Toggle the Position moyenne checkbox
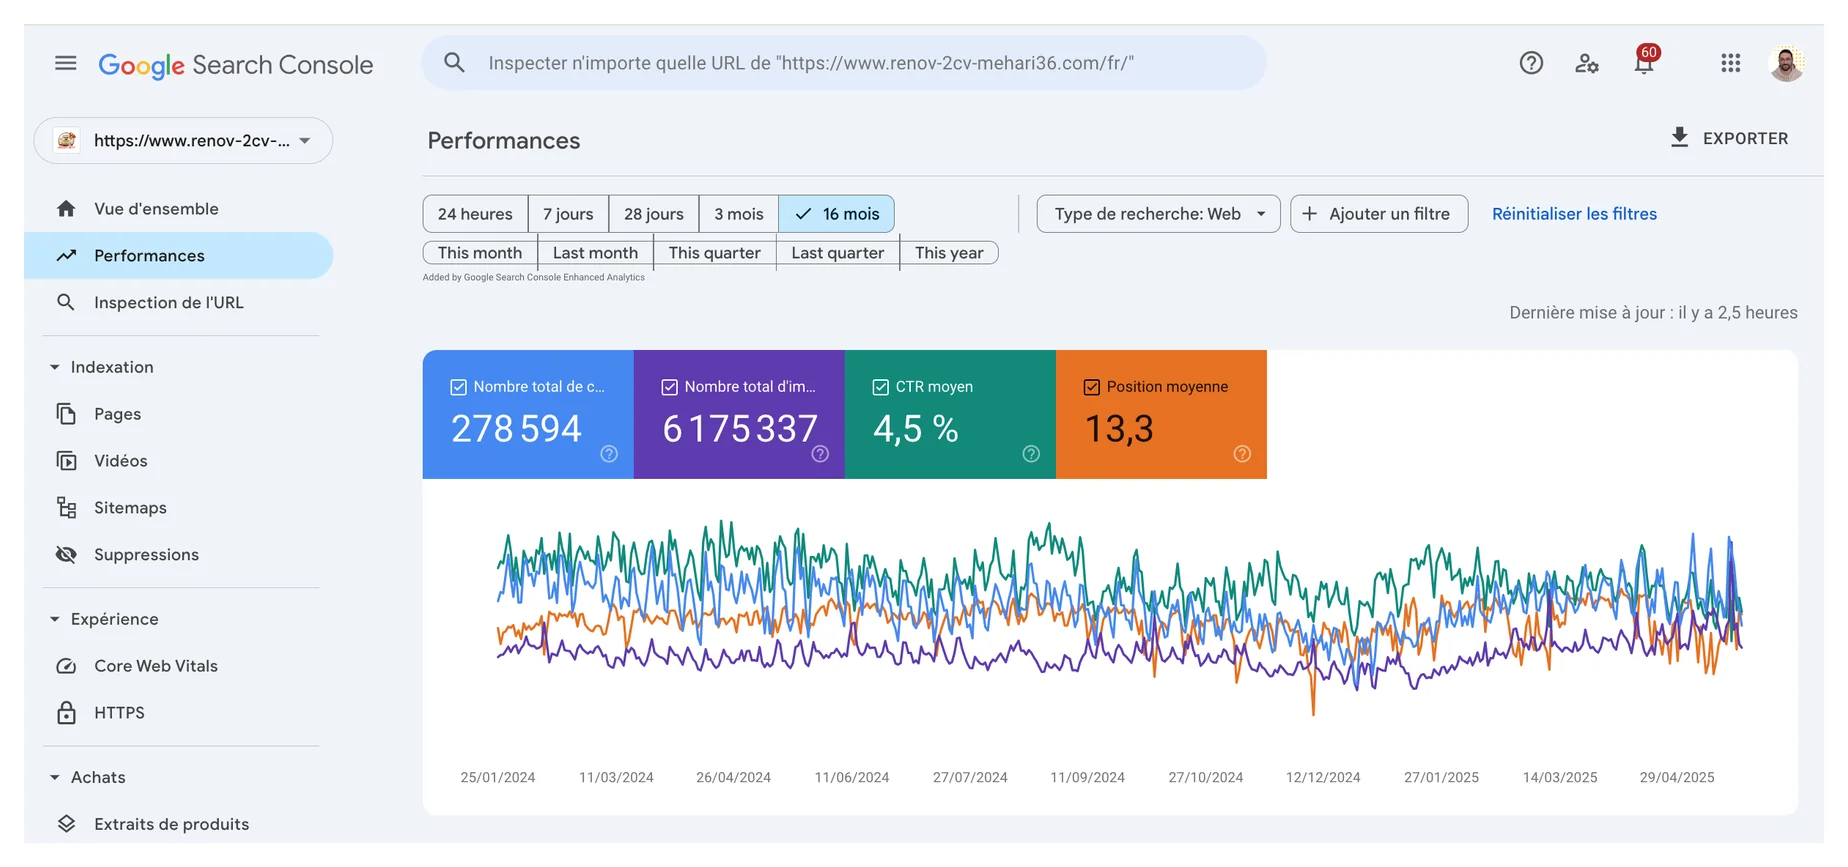The height and width of the screenshot is (867, 1848). click(1092, 387)
